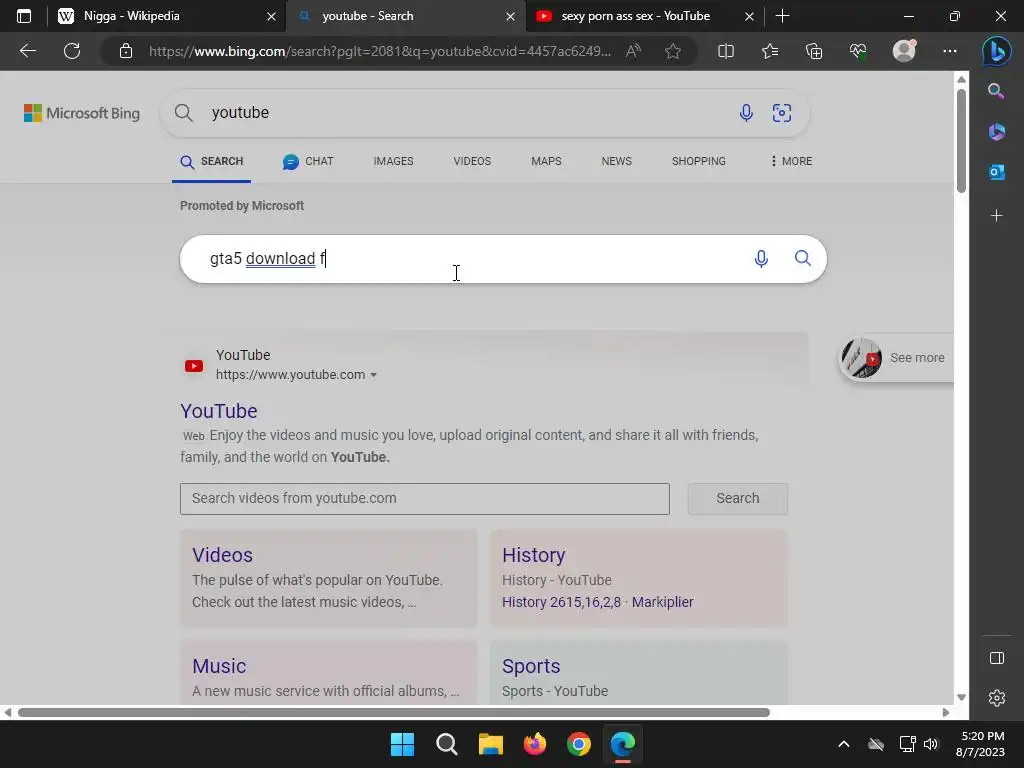This screenshot has height=768, width=1024.
Task: Go to the Microsoft Bing logo home
Action: pos(82,113)
